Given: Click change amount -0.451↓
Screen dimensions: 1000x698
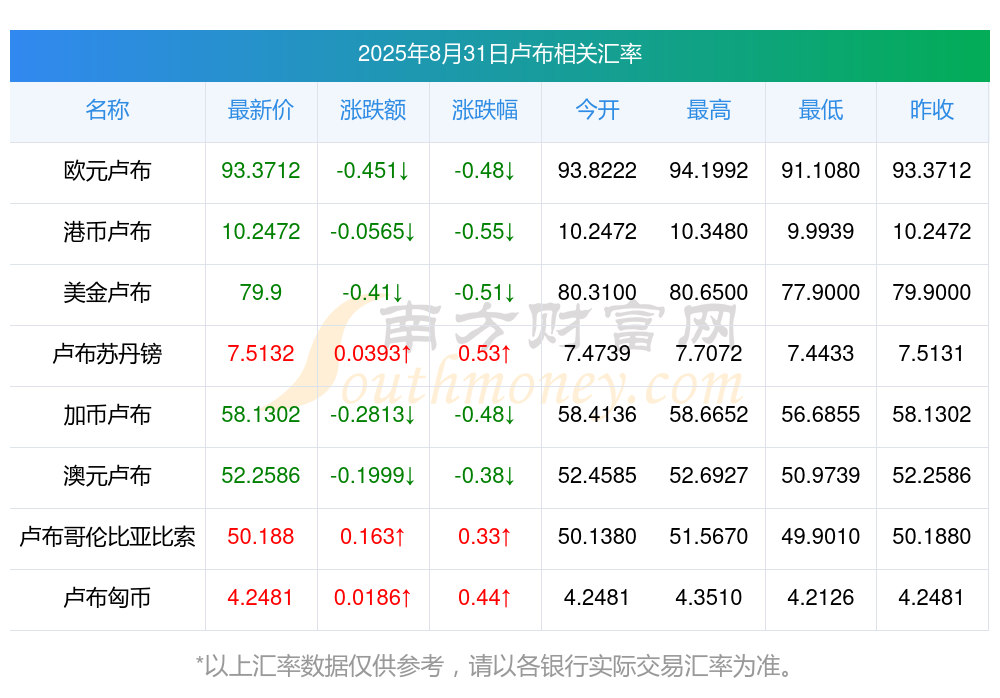Looking at the screenshot, I should (373, 170).
